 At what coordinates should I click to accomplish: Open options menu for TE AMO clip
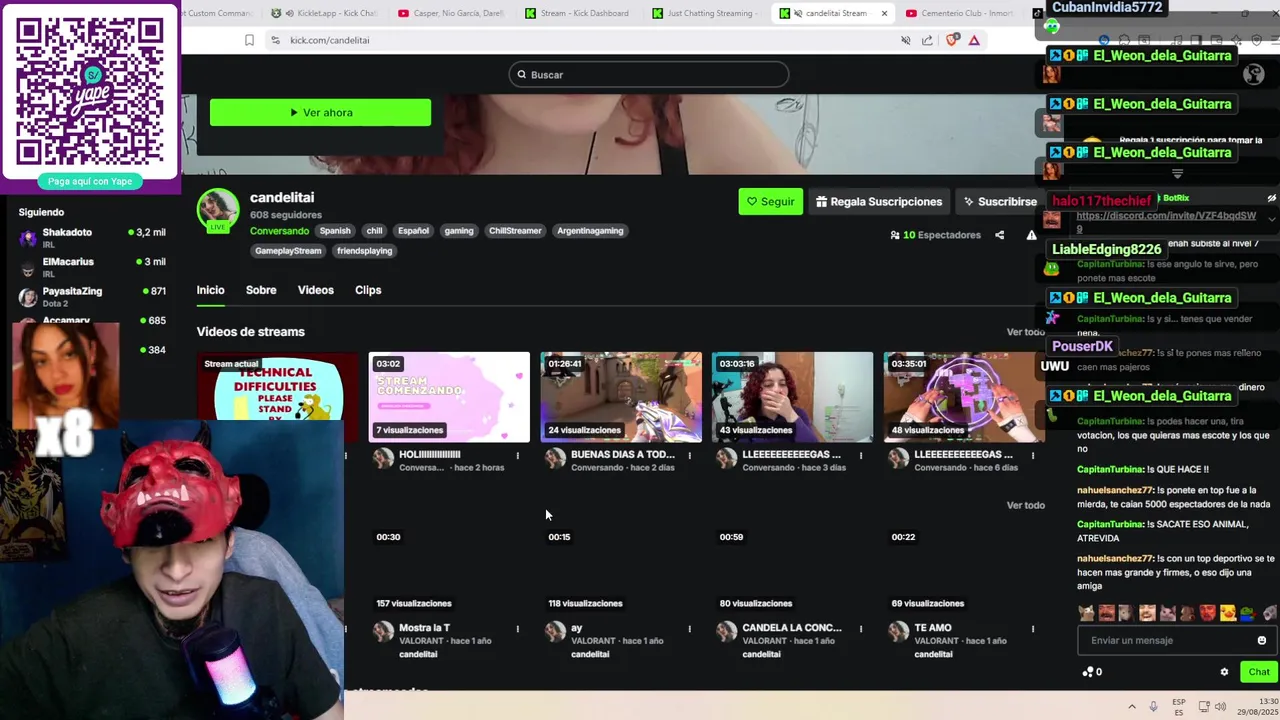[1032, 629]
